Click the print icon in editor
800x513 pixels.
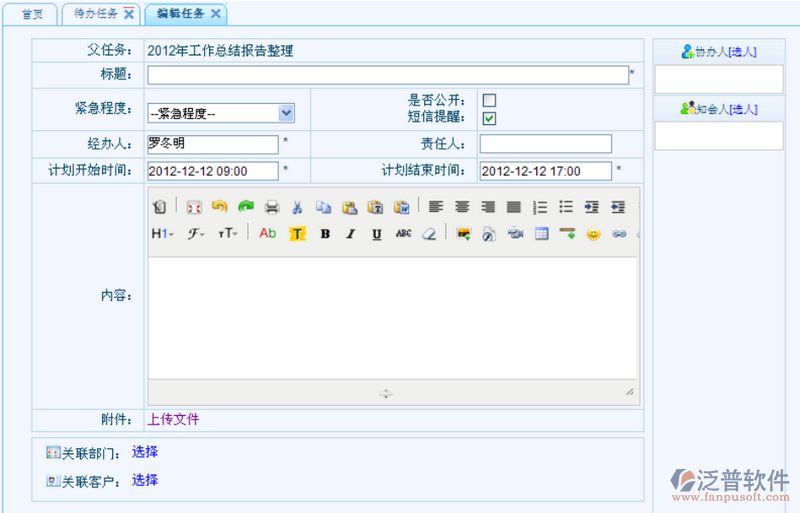pyautogui.click(x=271, y=207)
